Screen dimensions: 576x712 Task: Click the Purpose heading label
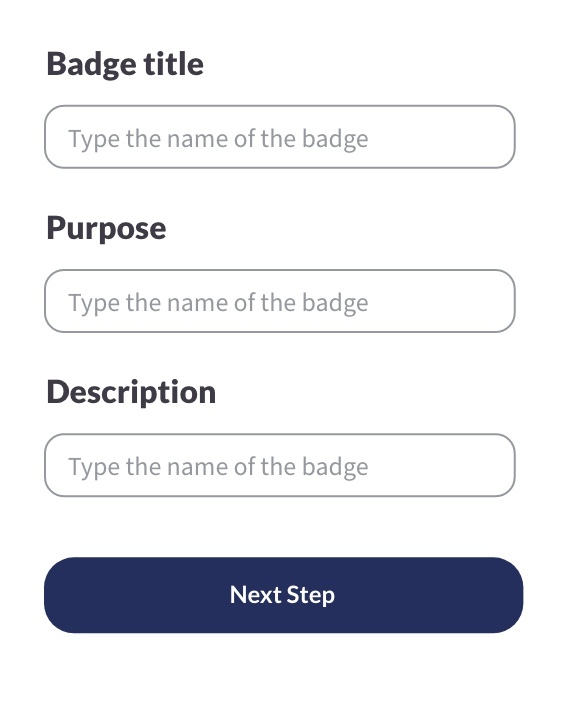coord(106,229)
